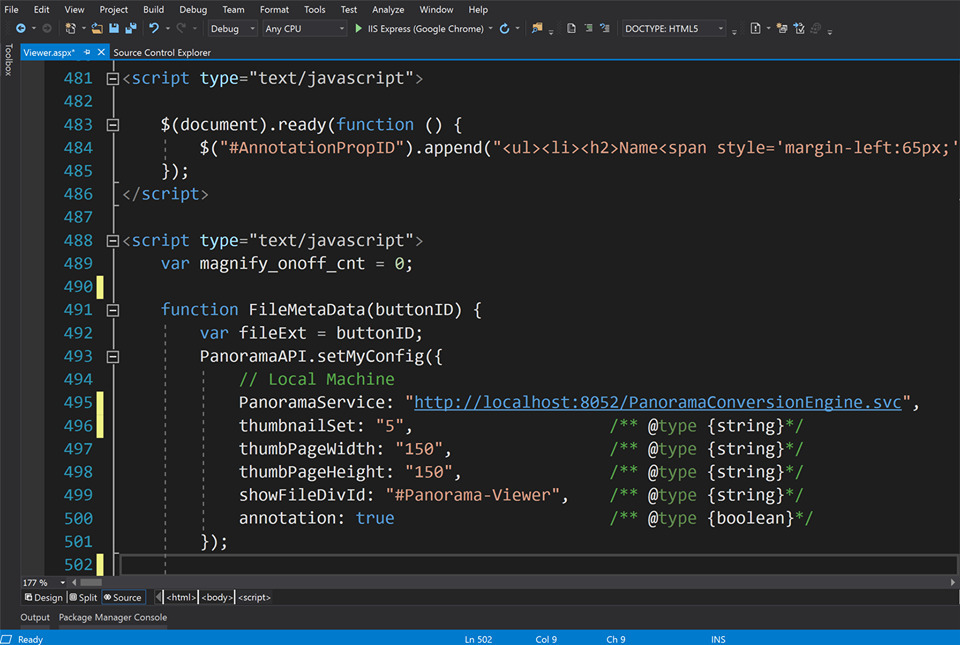The width and height of the screenshot is (960, 645).
Task: Pin the Viewer.aspx tab
Action: click(x=88, y=52)
